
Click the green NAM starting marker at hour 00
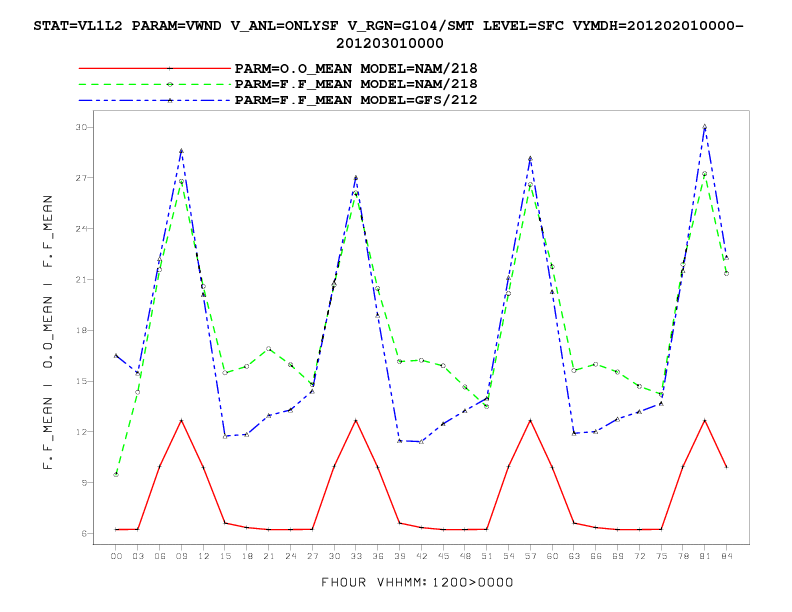click(x=116, y=475)
